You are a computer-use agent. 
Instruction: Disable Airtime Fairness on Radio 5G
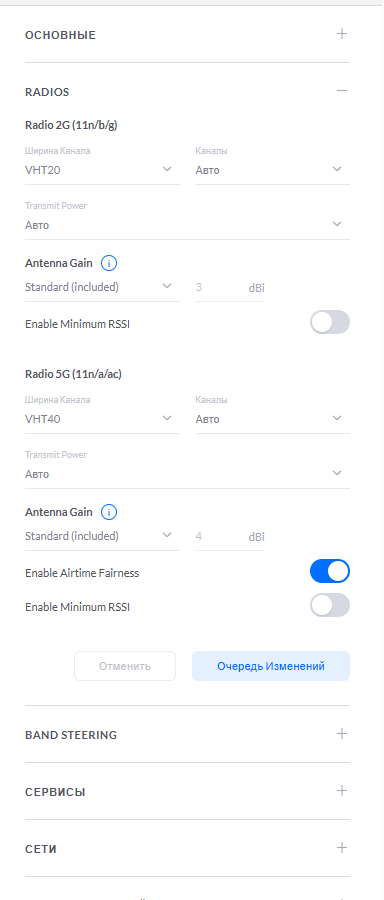[x=330, y=571]
